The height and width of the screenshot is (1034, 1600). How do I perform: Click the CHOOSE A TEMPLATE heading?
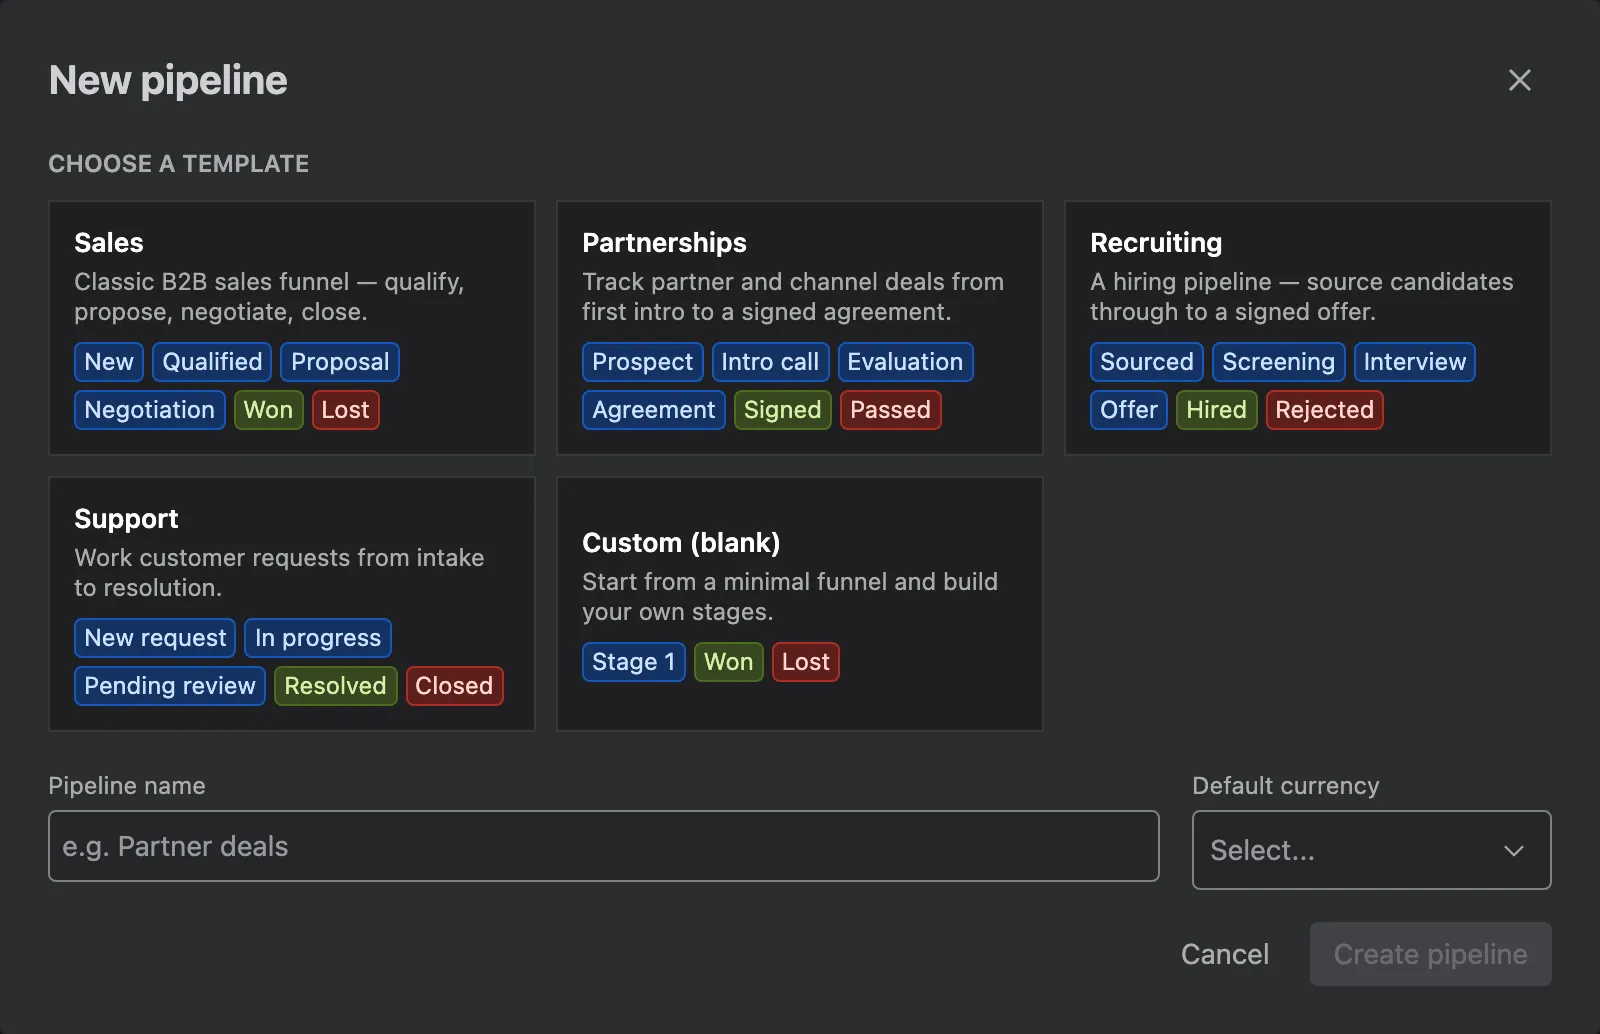pyautogui.click(x=179, y=164)
